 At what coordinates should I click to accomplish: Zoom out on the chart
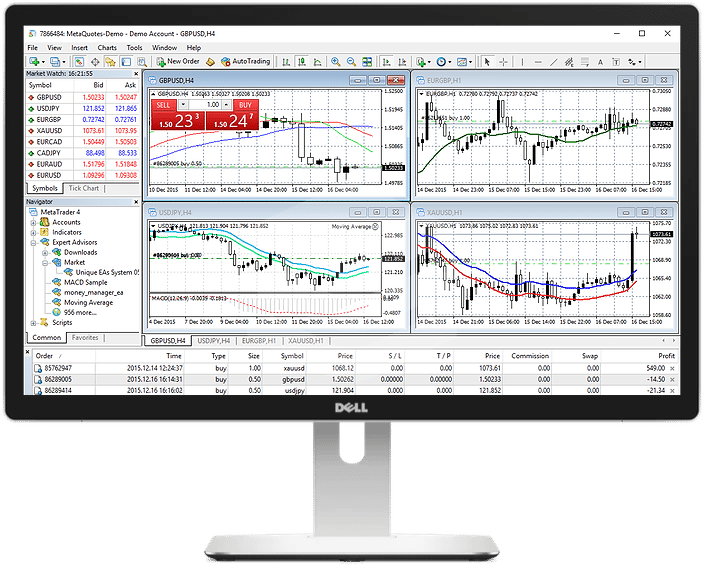coord(351,61)
